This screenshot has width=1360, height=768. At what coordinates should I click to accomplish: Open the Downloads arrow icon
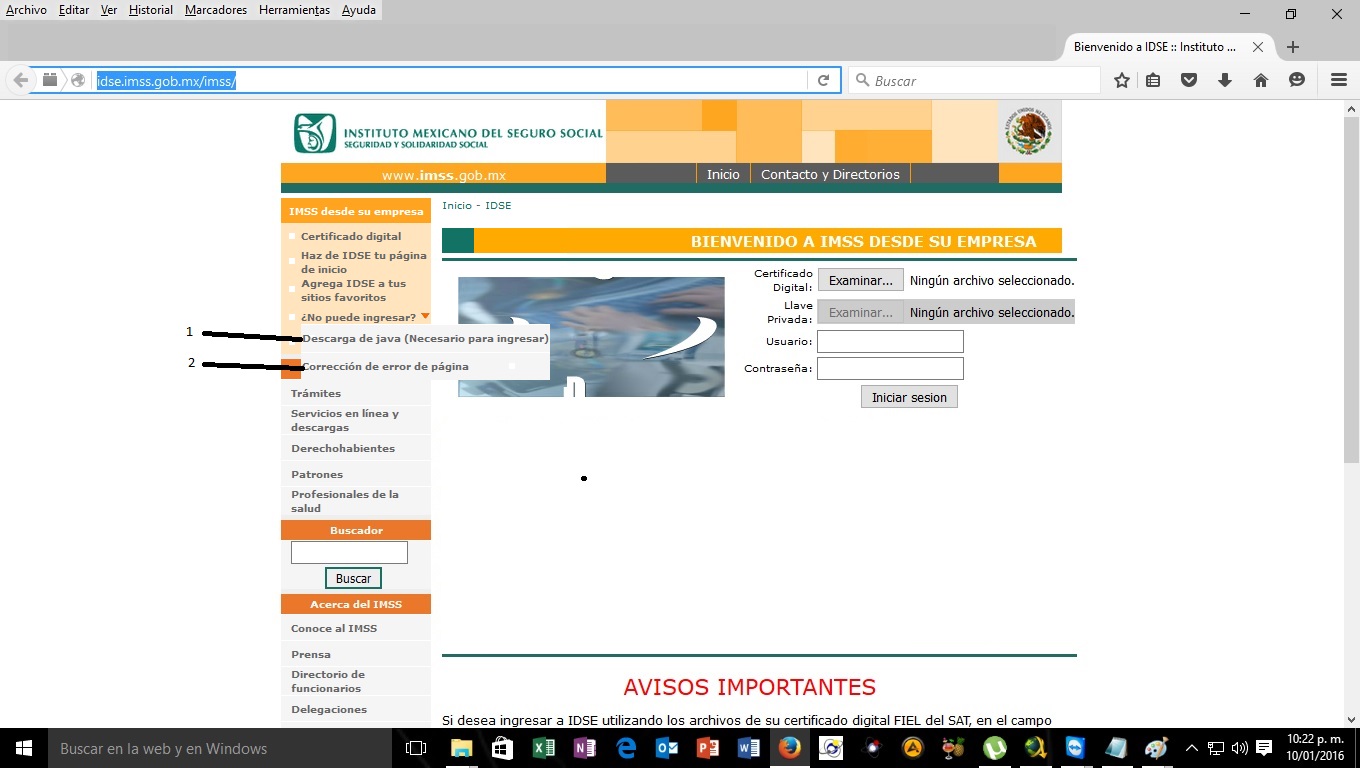[x=1225, y=81]
